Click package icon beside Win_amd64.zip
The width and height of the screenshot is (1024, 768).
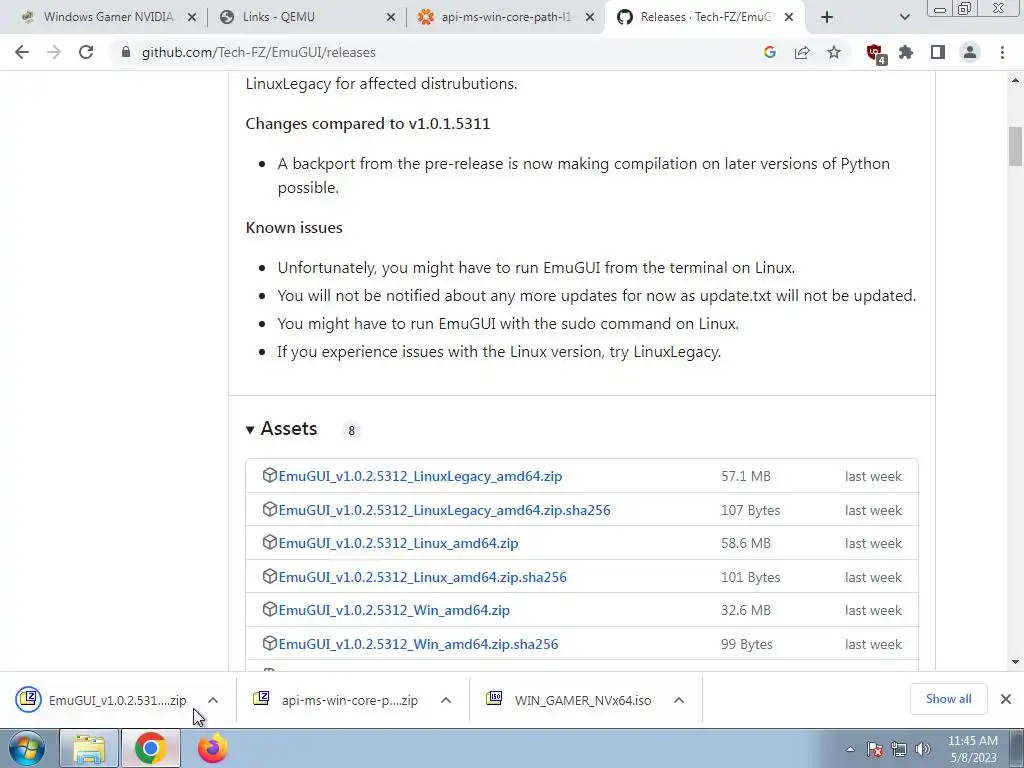click(x=269, y=609)
